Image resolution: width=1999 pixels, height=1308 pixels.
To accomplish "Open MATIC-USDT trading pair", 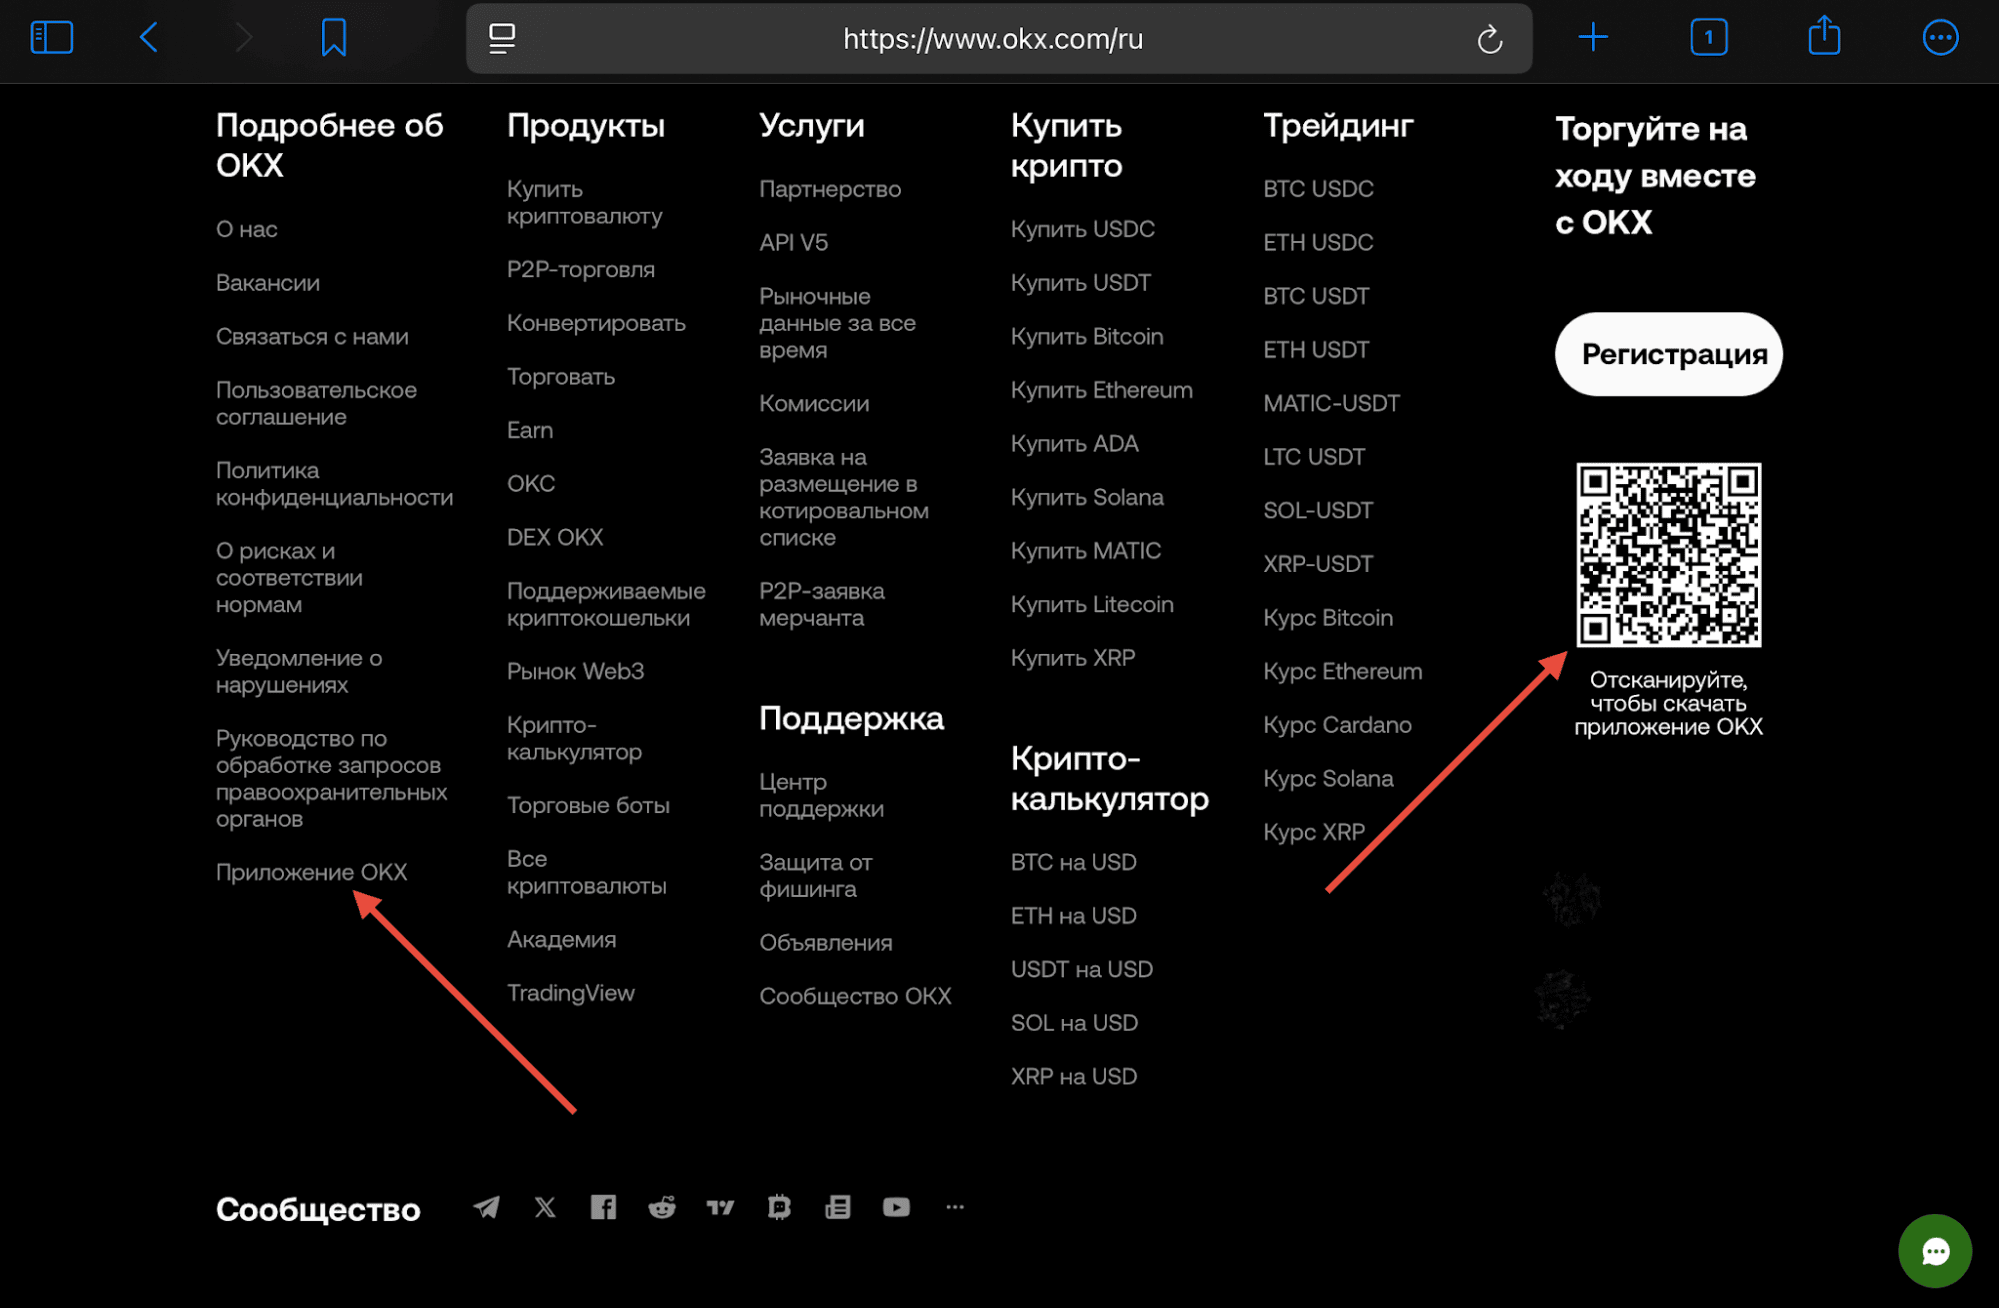I will [1330, 403].
